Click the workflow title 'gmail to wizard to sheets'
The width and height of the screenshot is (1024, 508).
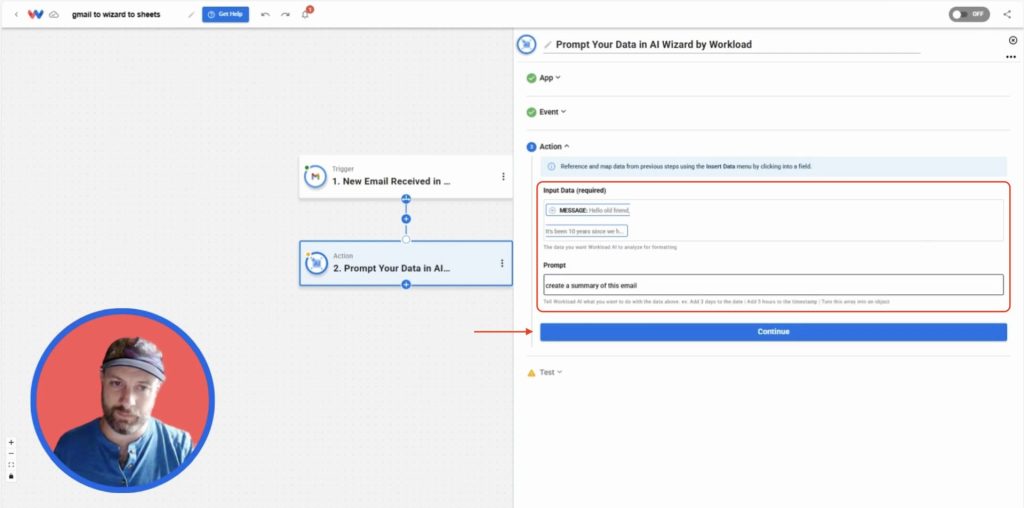coord(116,14)
